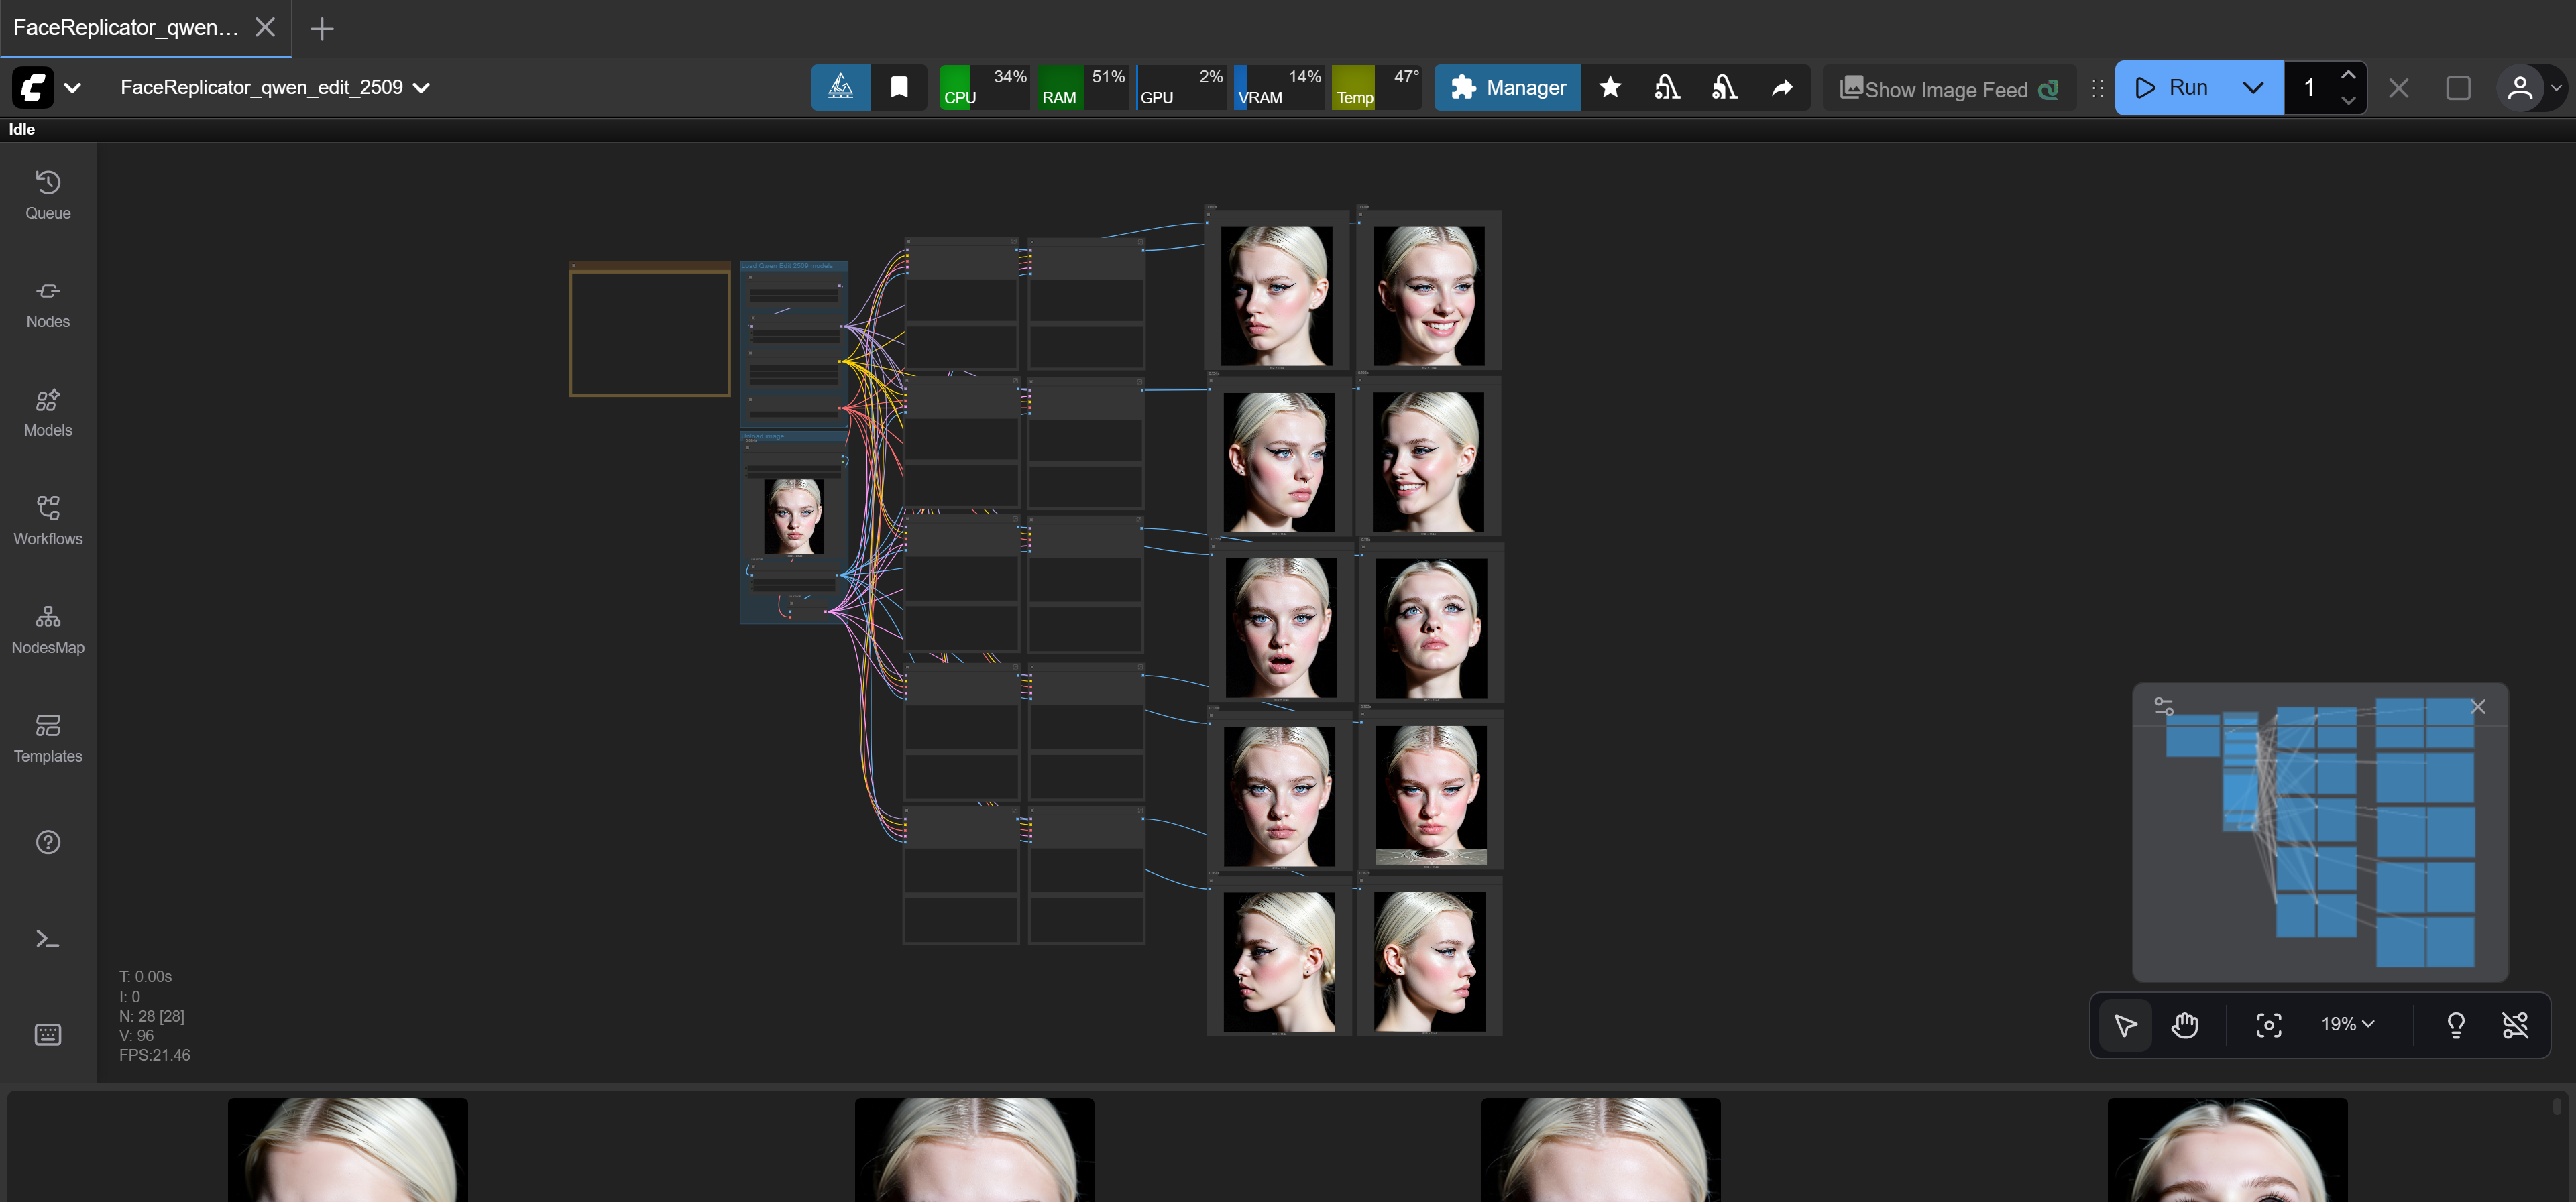The height and width of the screenshot is (1202, 2576).
Task: Open the keyboard shortcuts panel
Action: [x=48, y=1034]
